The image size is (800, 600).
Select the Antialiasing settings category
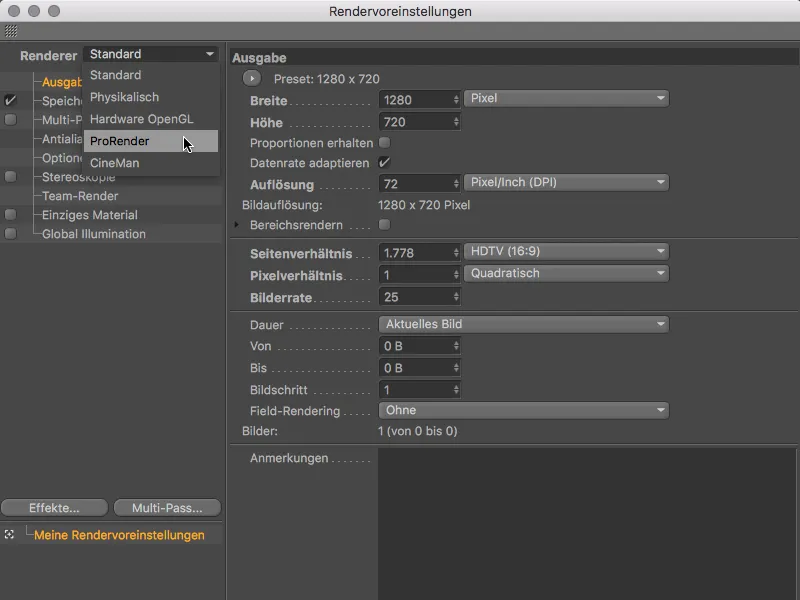(x=60, y=138)
